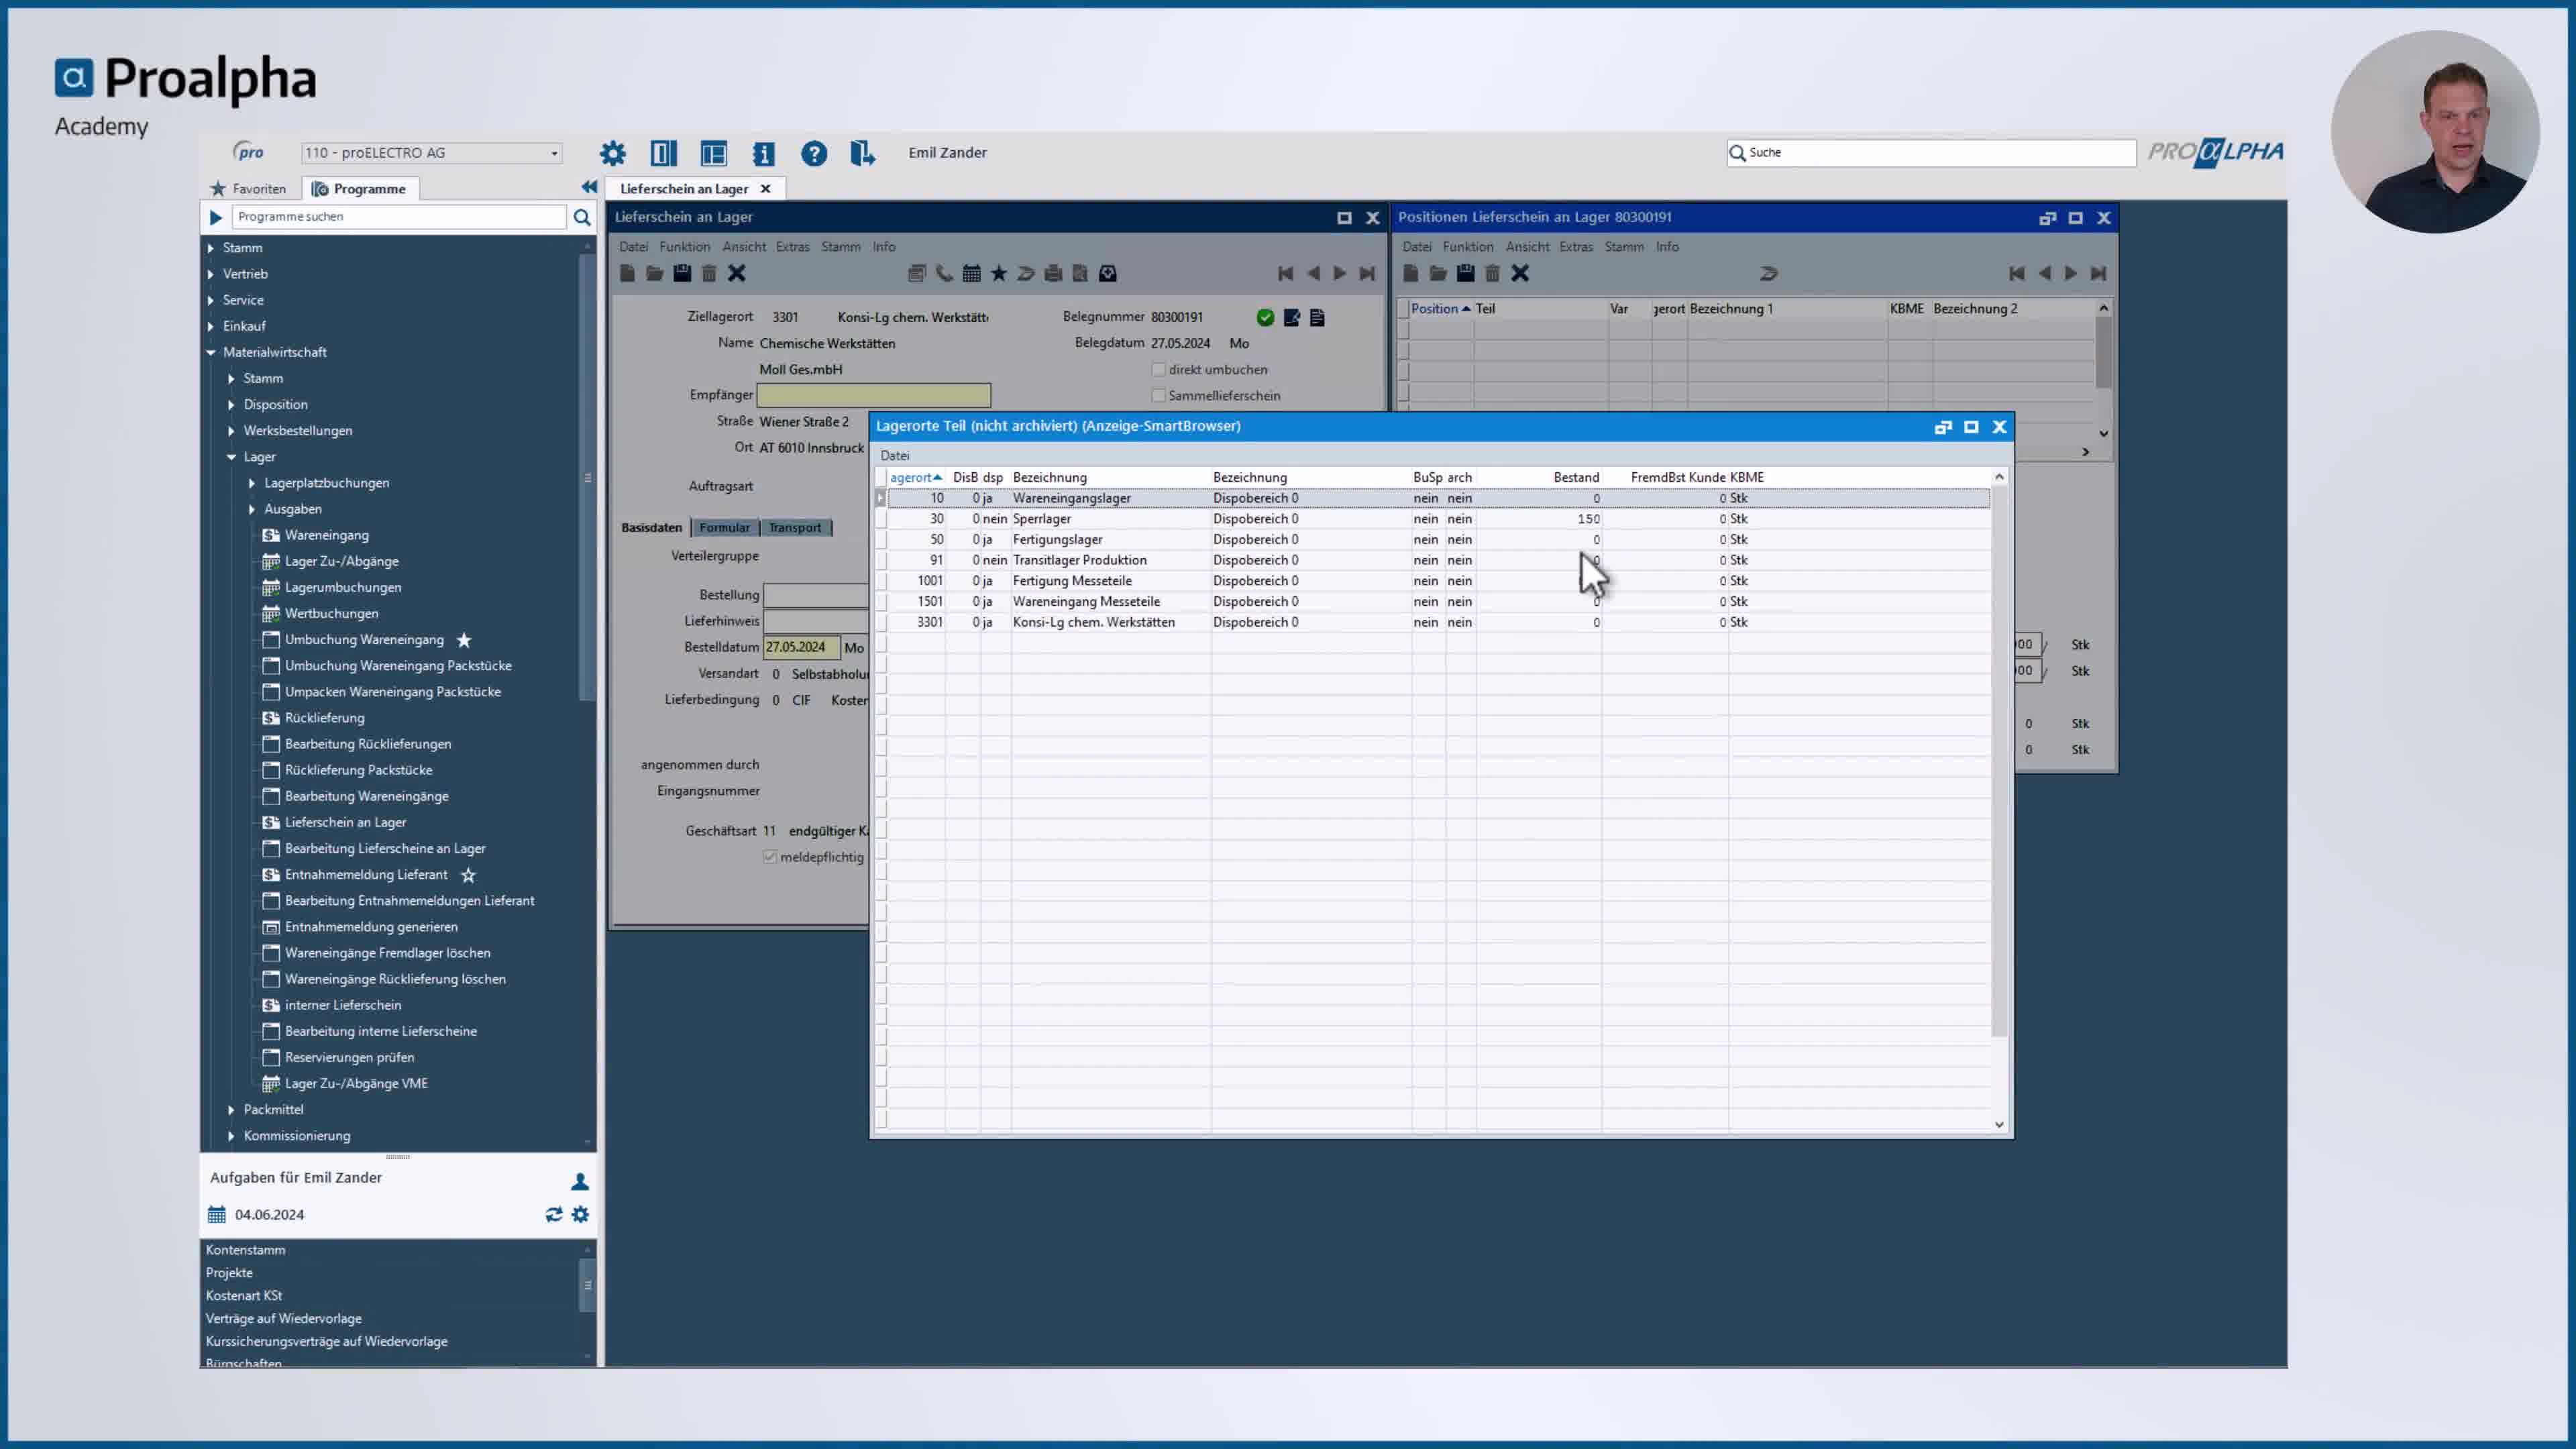Click Open folder icon in Lieferschein an Lager toolbar
The image size is (2576, 1449).
pos(654,273)
